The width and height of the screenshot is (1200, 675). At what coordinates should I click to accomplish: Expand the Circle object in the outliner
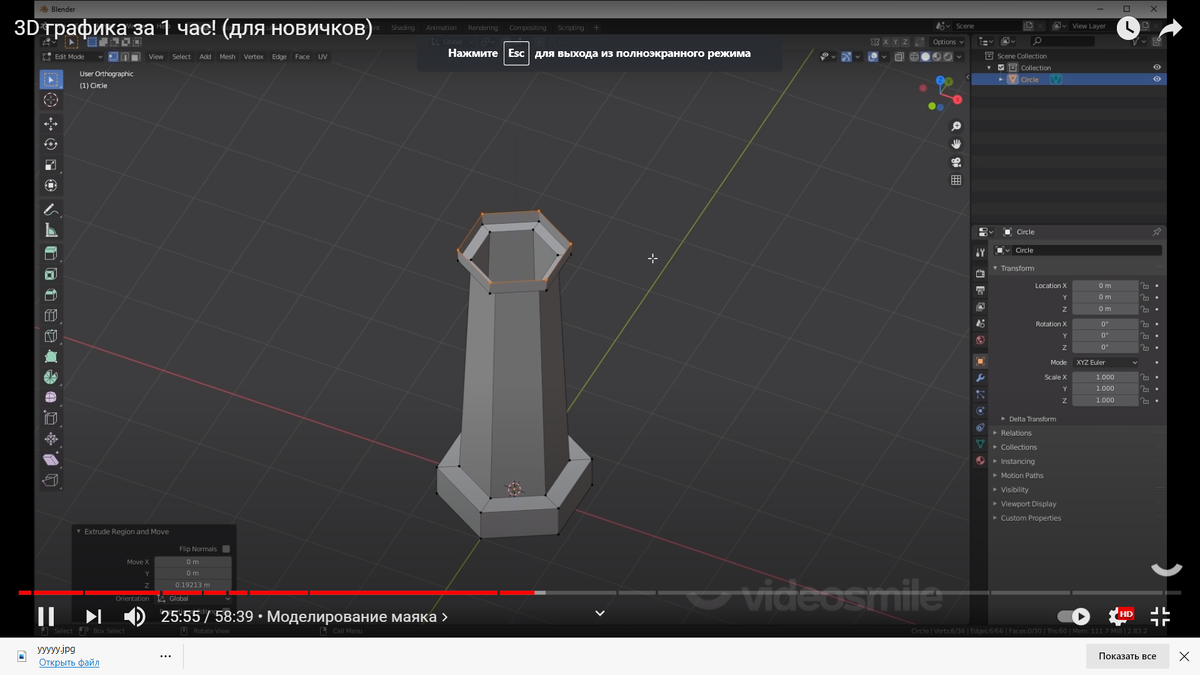[1001, 79]
